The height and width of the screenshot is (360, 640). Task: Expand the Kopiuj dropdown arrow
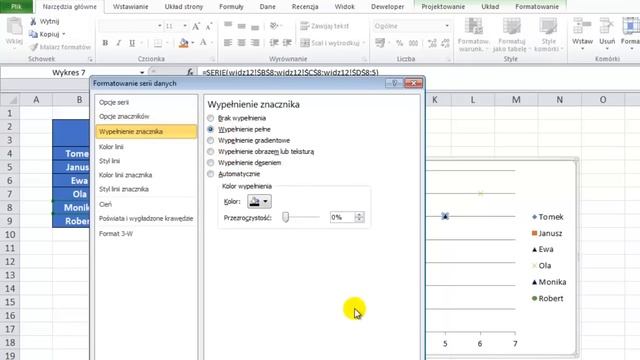click(x=64, y=34)
